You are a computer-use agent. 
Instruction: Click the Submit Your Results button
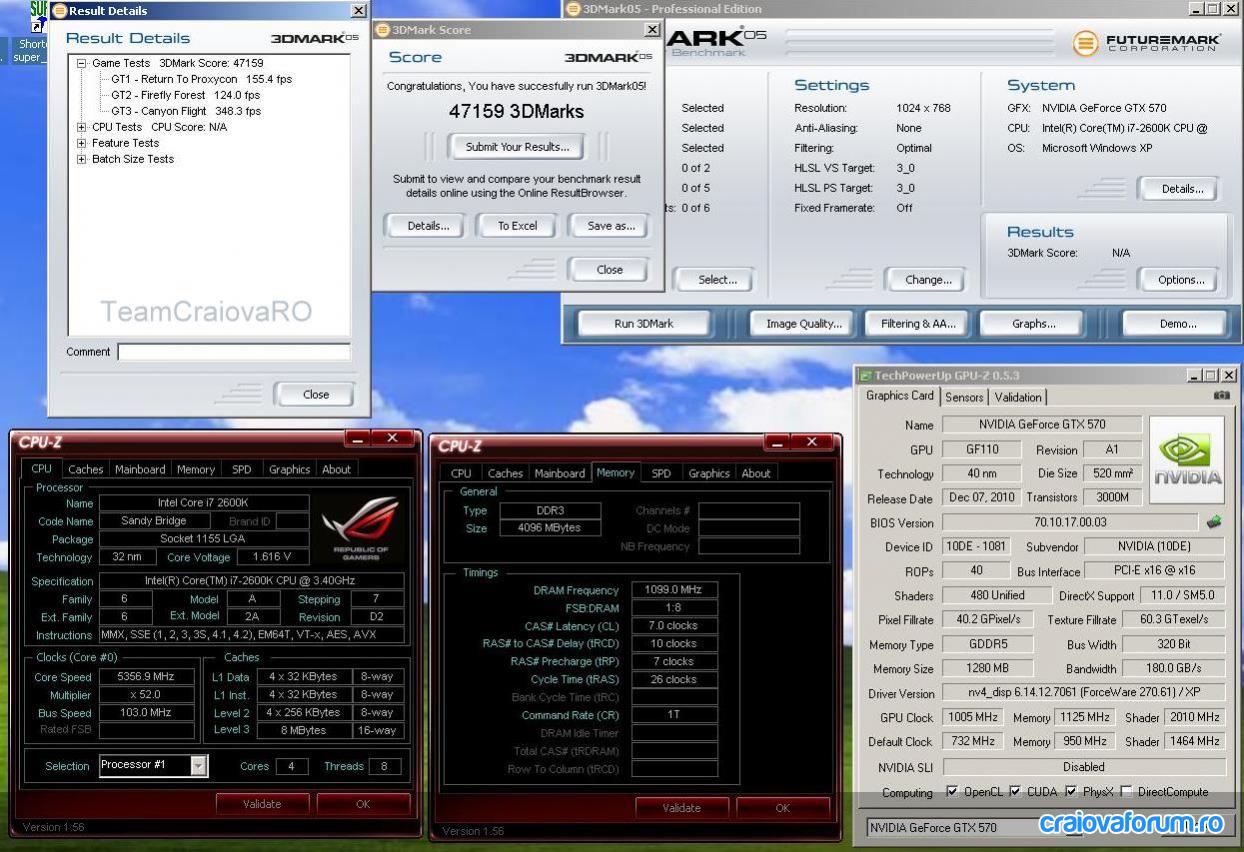point(517,147)
